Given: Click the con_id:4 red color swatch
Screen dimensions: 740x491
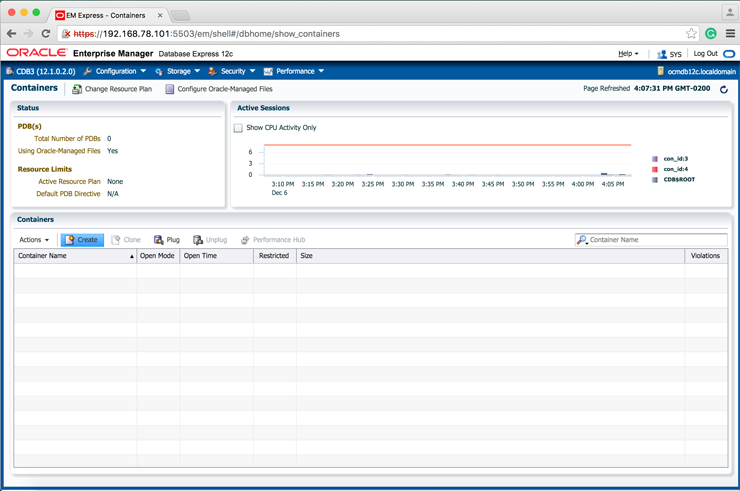Looking at the screenshot, I should point(655,169).
